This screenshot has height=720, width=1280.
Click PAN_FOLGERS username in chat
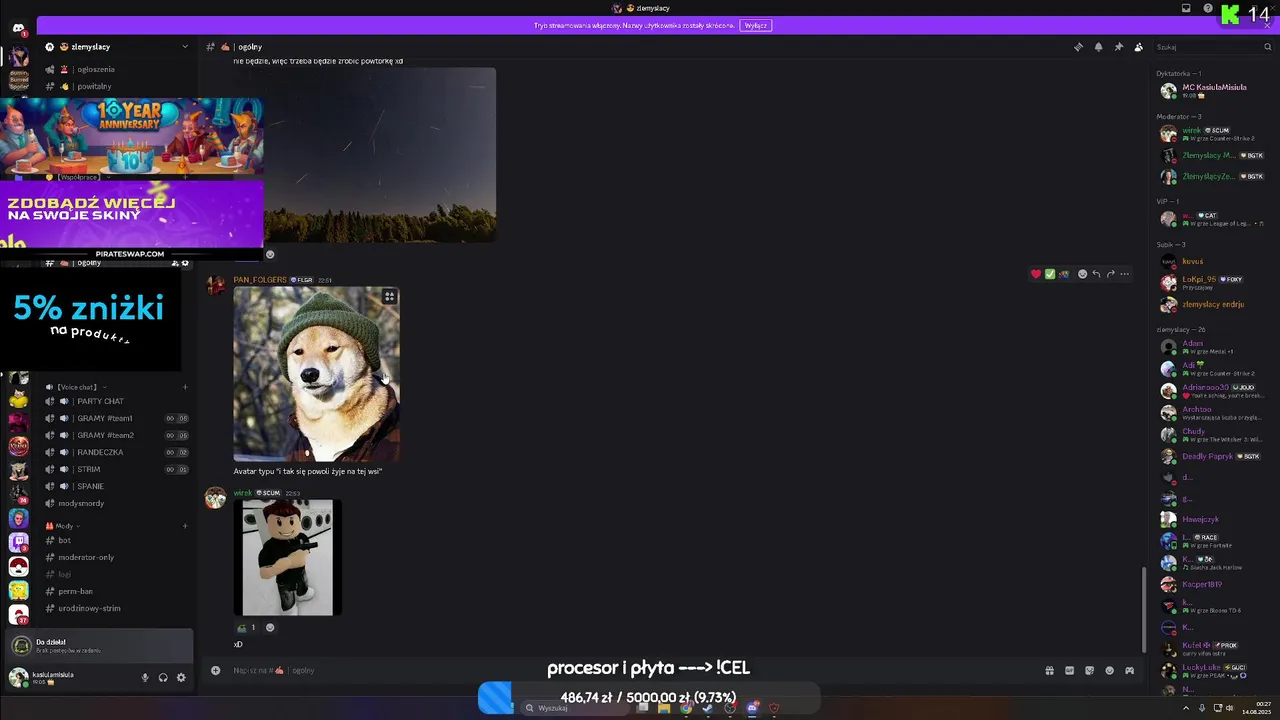pyautogui.click(x=260, y=280)
